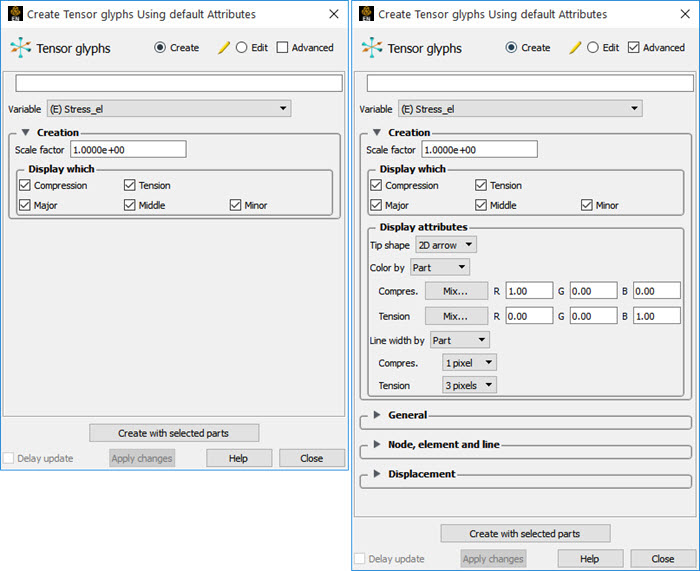Expand General section
The width and height of the screenshot is (700, 571).
377,415
